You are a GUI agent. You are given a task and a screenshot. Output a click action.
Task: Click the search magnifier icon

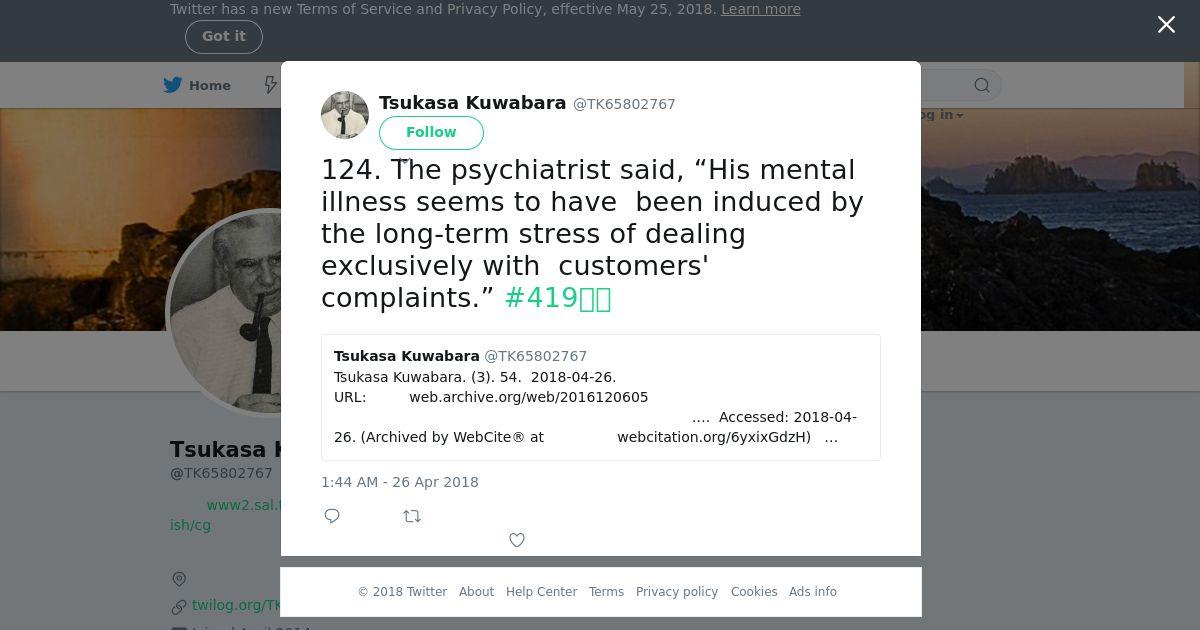click(x=982, y=85)
